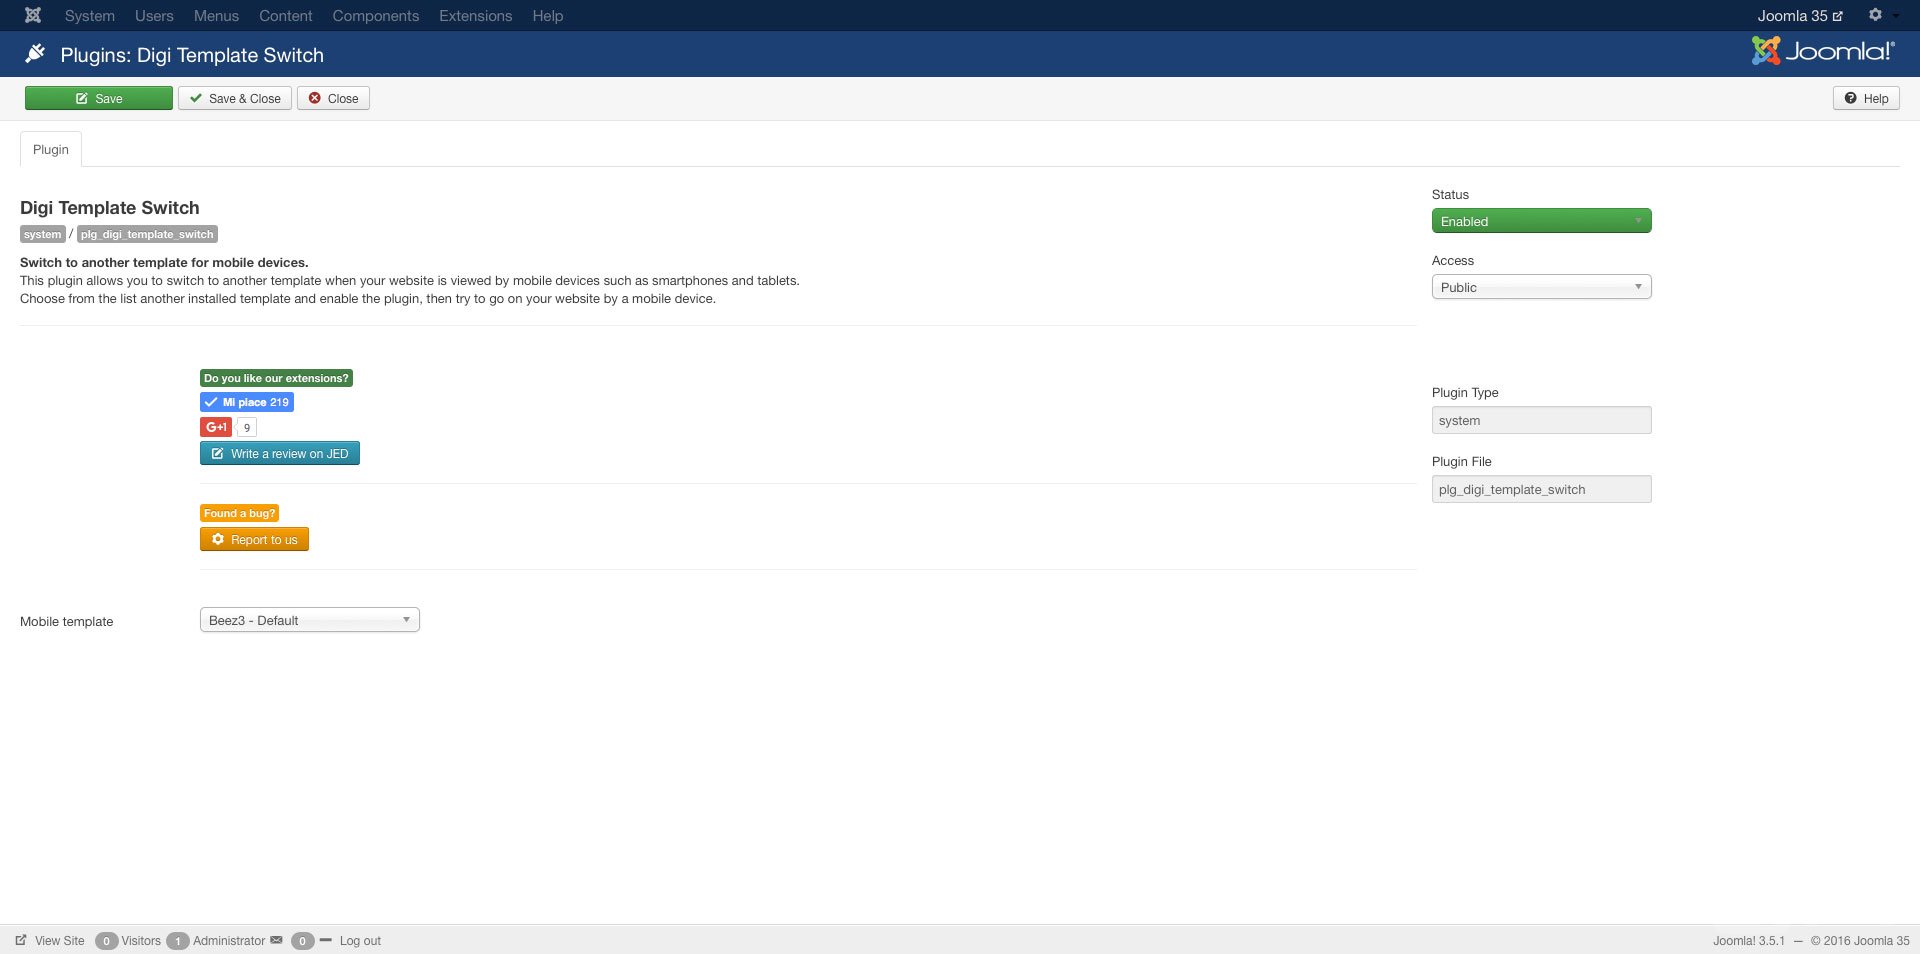Image resolution: width=1920 pixels, height=954 pixels.
Task: Open the Components menu
Action: (x=376, y=16)
